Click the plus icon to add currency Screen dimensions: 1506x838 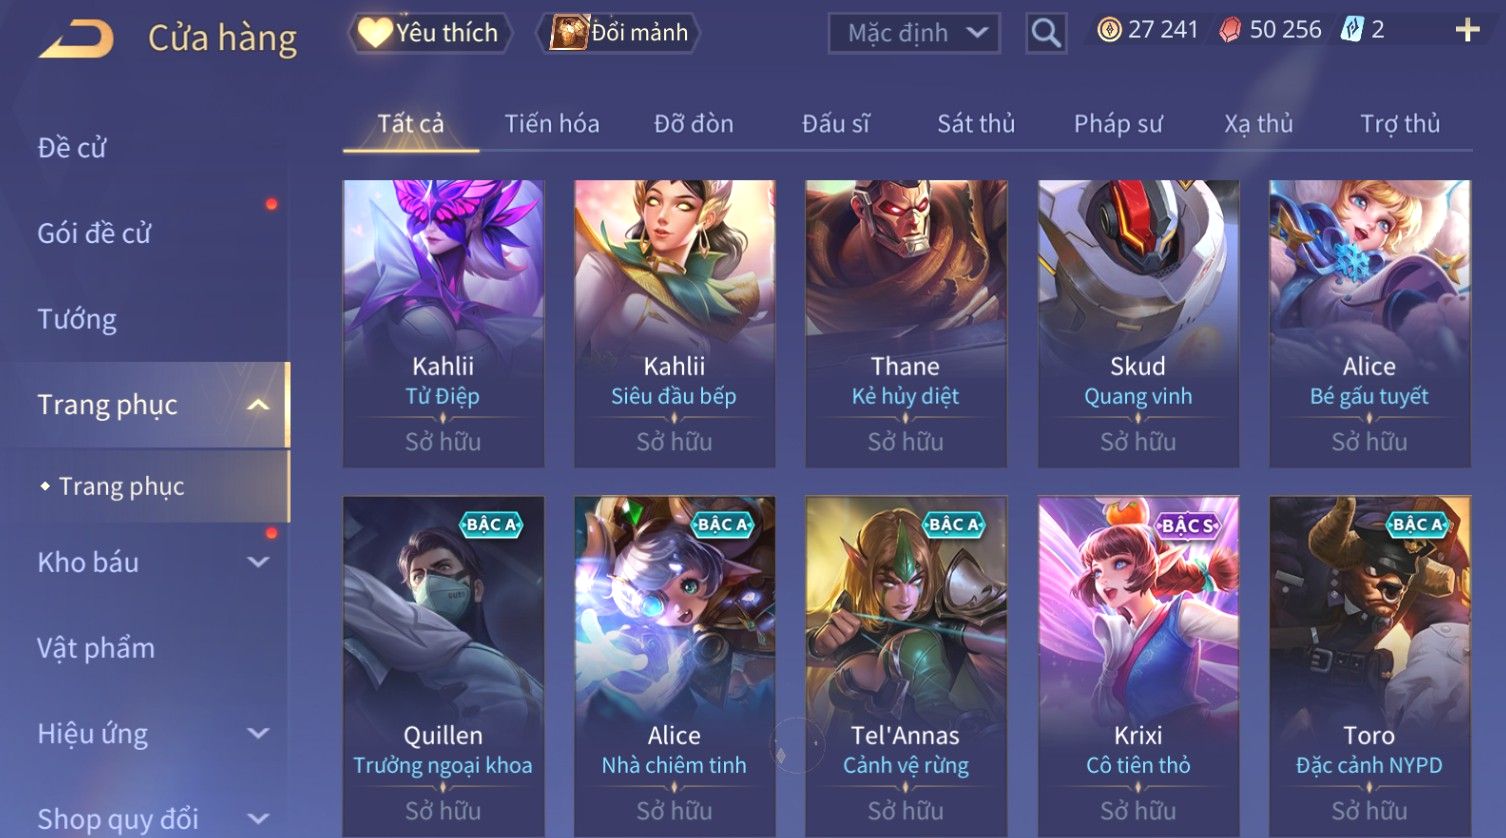(1467, 30)
